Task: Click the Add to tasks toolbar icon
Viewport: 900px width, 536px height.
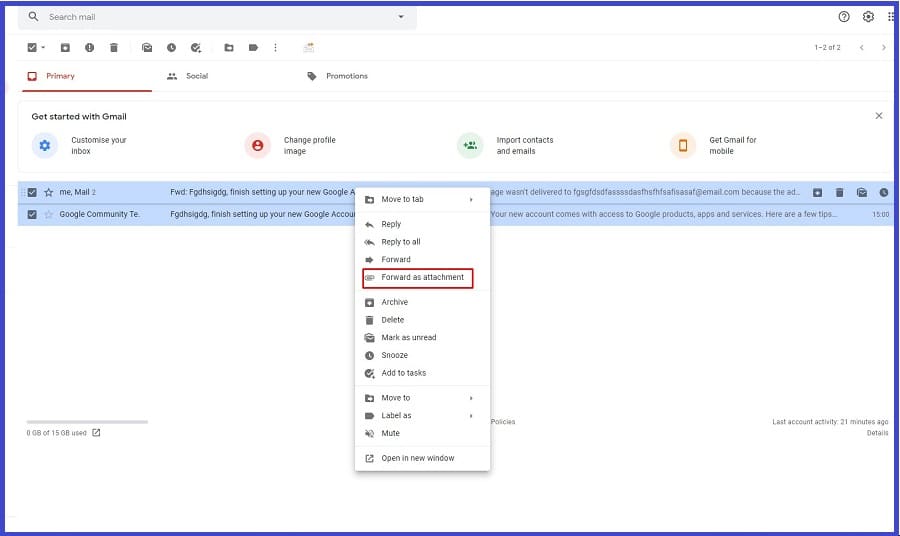Action: [x=196, y=48]
